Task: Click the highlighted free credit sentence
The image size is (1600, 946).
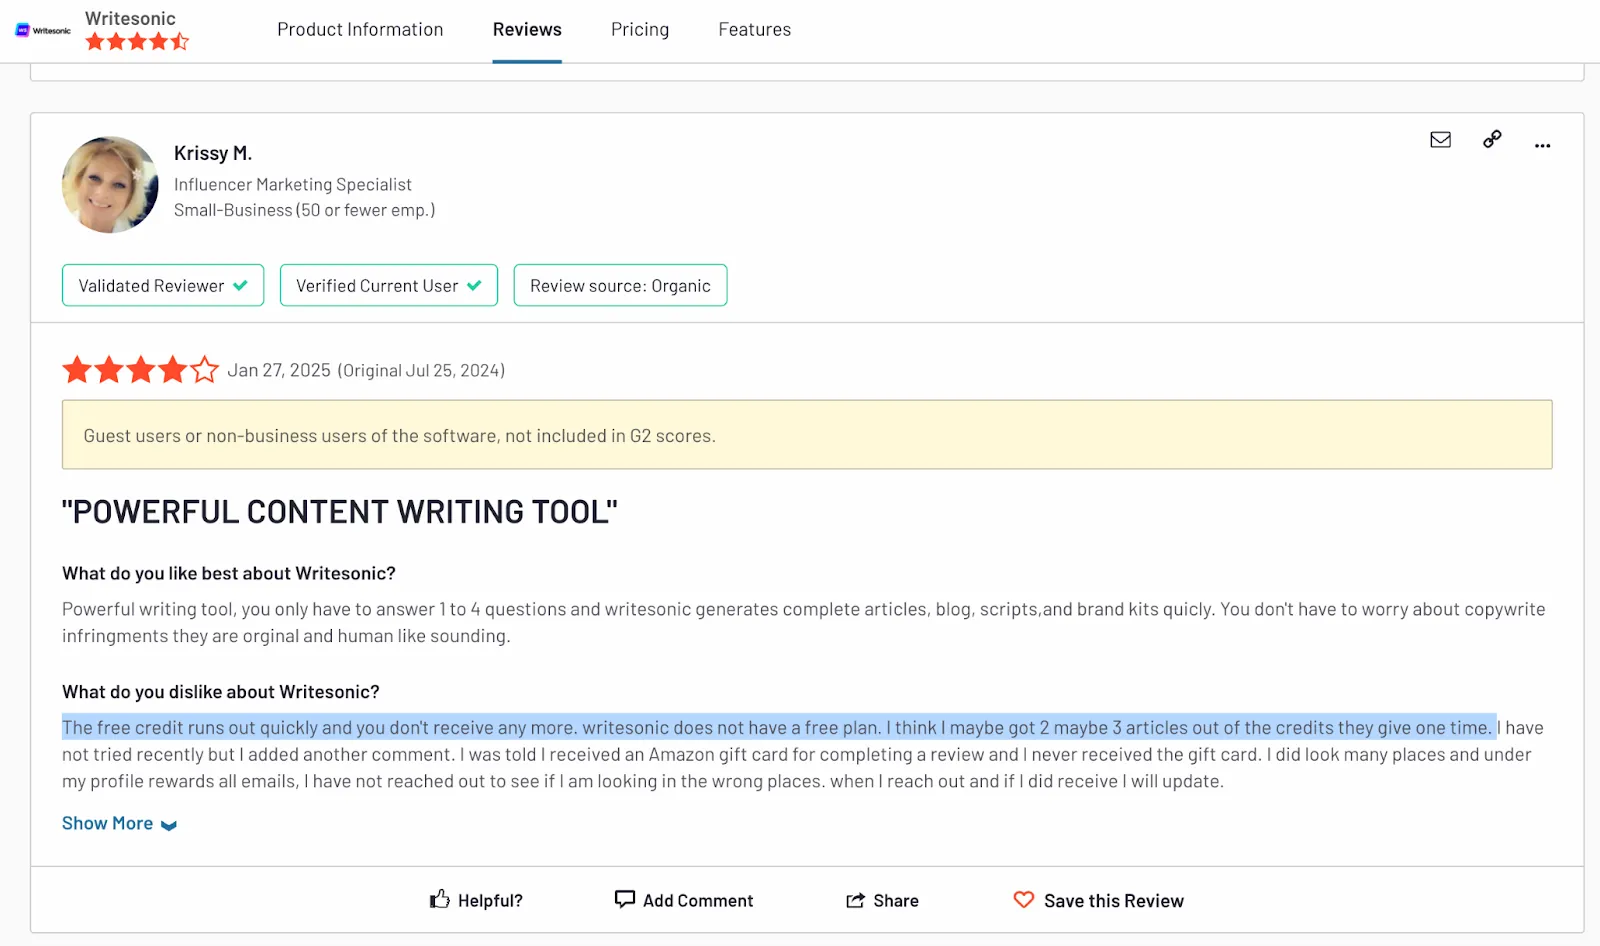Action: (779, 727)
